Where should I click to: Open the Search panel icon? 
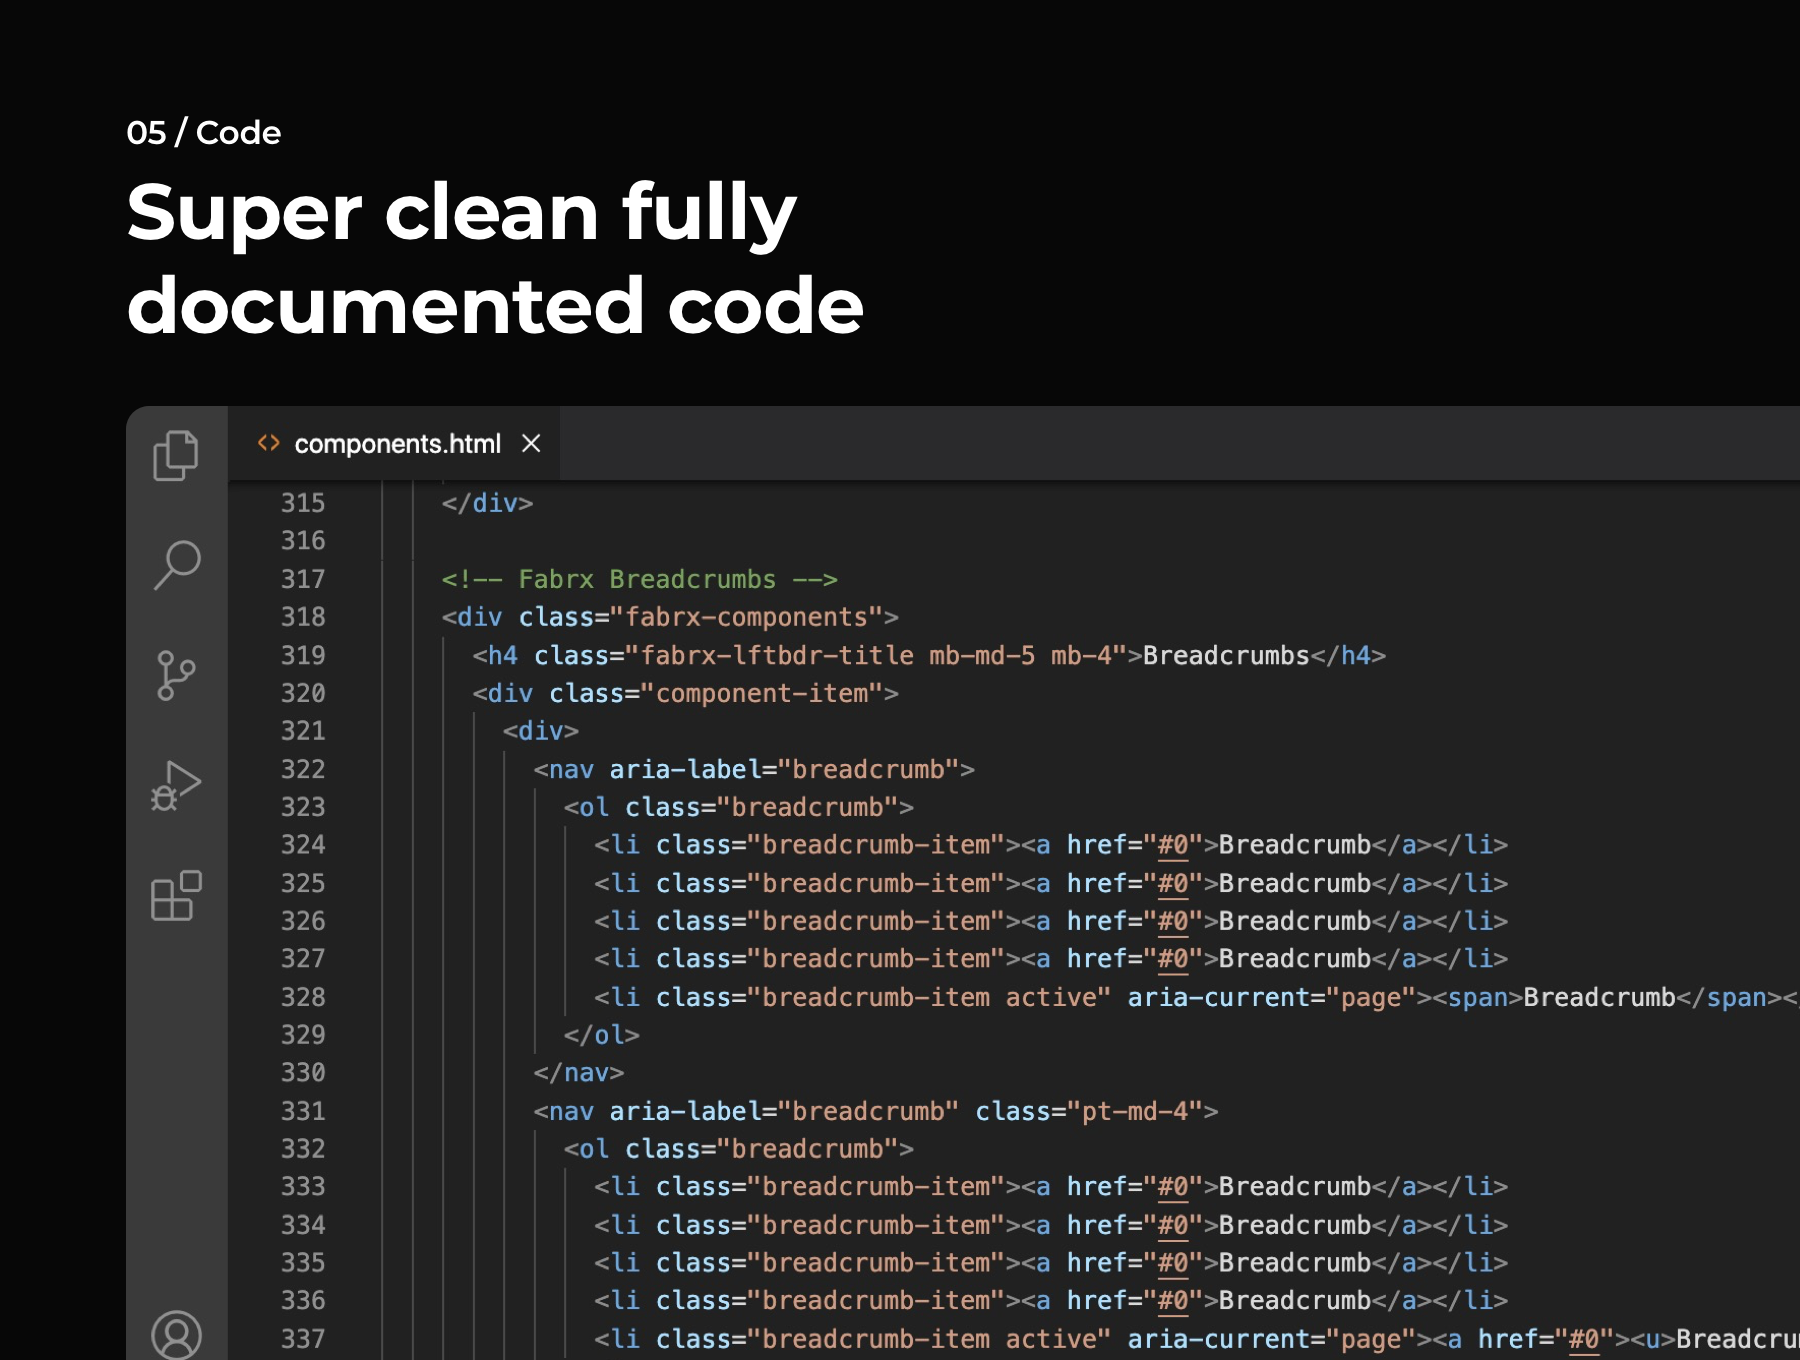177,565
